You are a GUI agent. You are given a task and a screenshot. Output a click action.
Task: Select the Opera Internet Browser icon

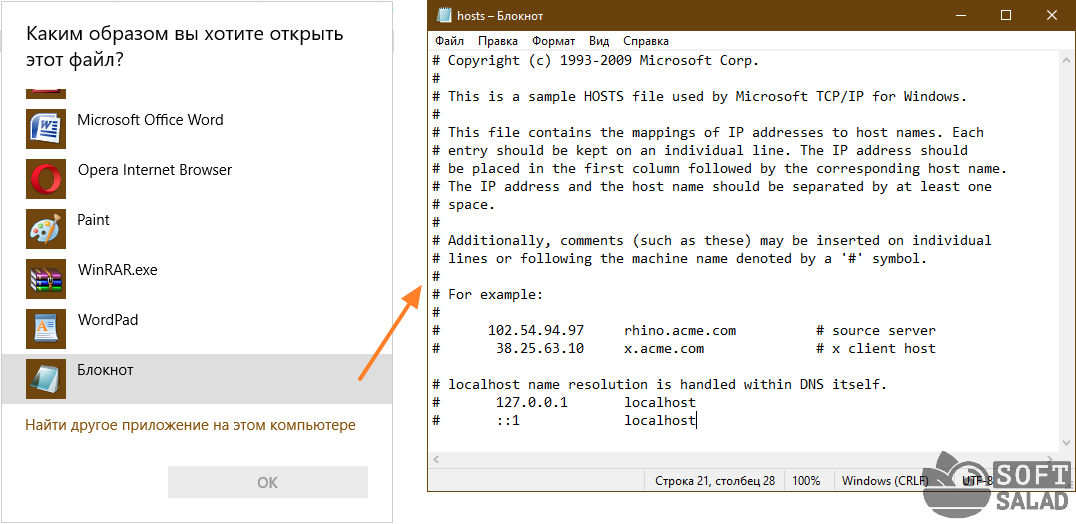(x=46, y=179)
